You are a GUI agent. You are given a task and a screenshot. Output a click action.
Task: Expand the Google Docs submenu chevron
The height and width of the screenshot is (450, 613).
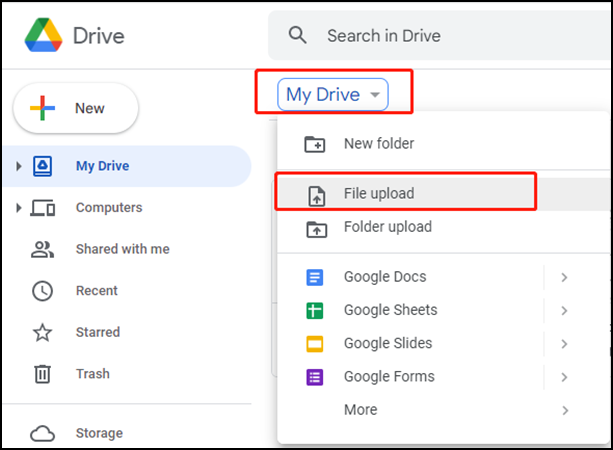click(x=564, y=278)
